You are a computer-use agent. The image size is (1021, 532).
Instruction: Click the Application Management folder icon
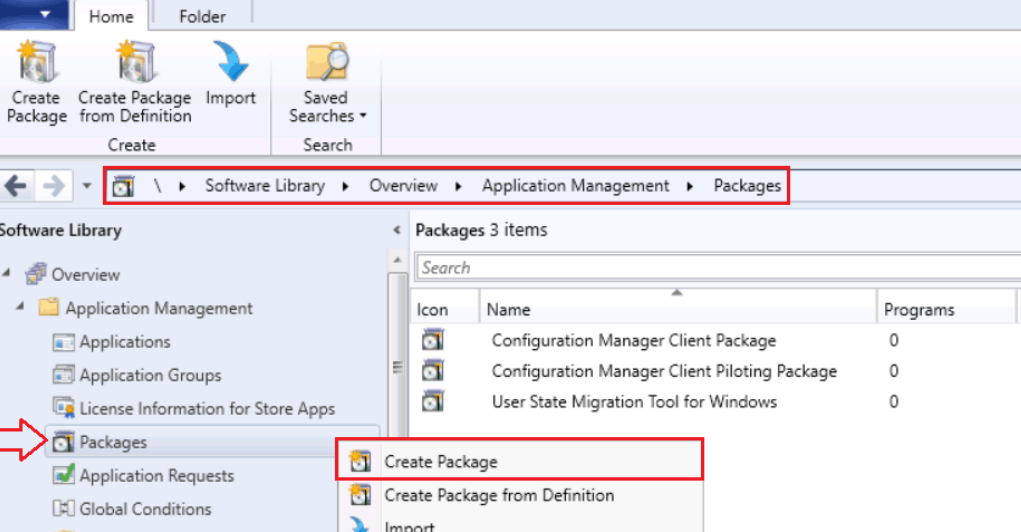coord(49,307)
